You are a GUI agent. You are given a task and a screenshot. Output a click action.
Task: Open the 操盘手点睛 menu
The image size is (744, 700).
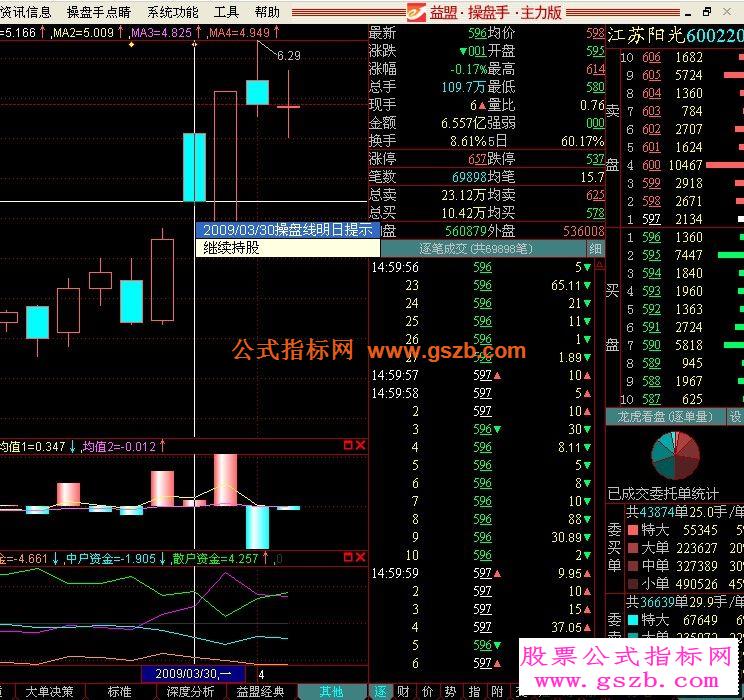[x=98, y=11]
